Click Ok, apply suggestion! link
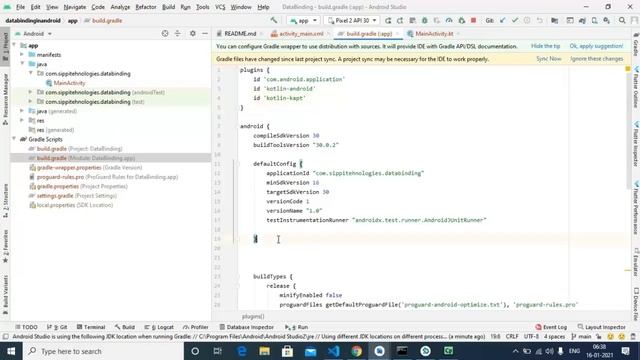 pyautogui.click(x=596, y=46)
